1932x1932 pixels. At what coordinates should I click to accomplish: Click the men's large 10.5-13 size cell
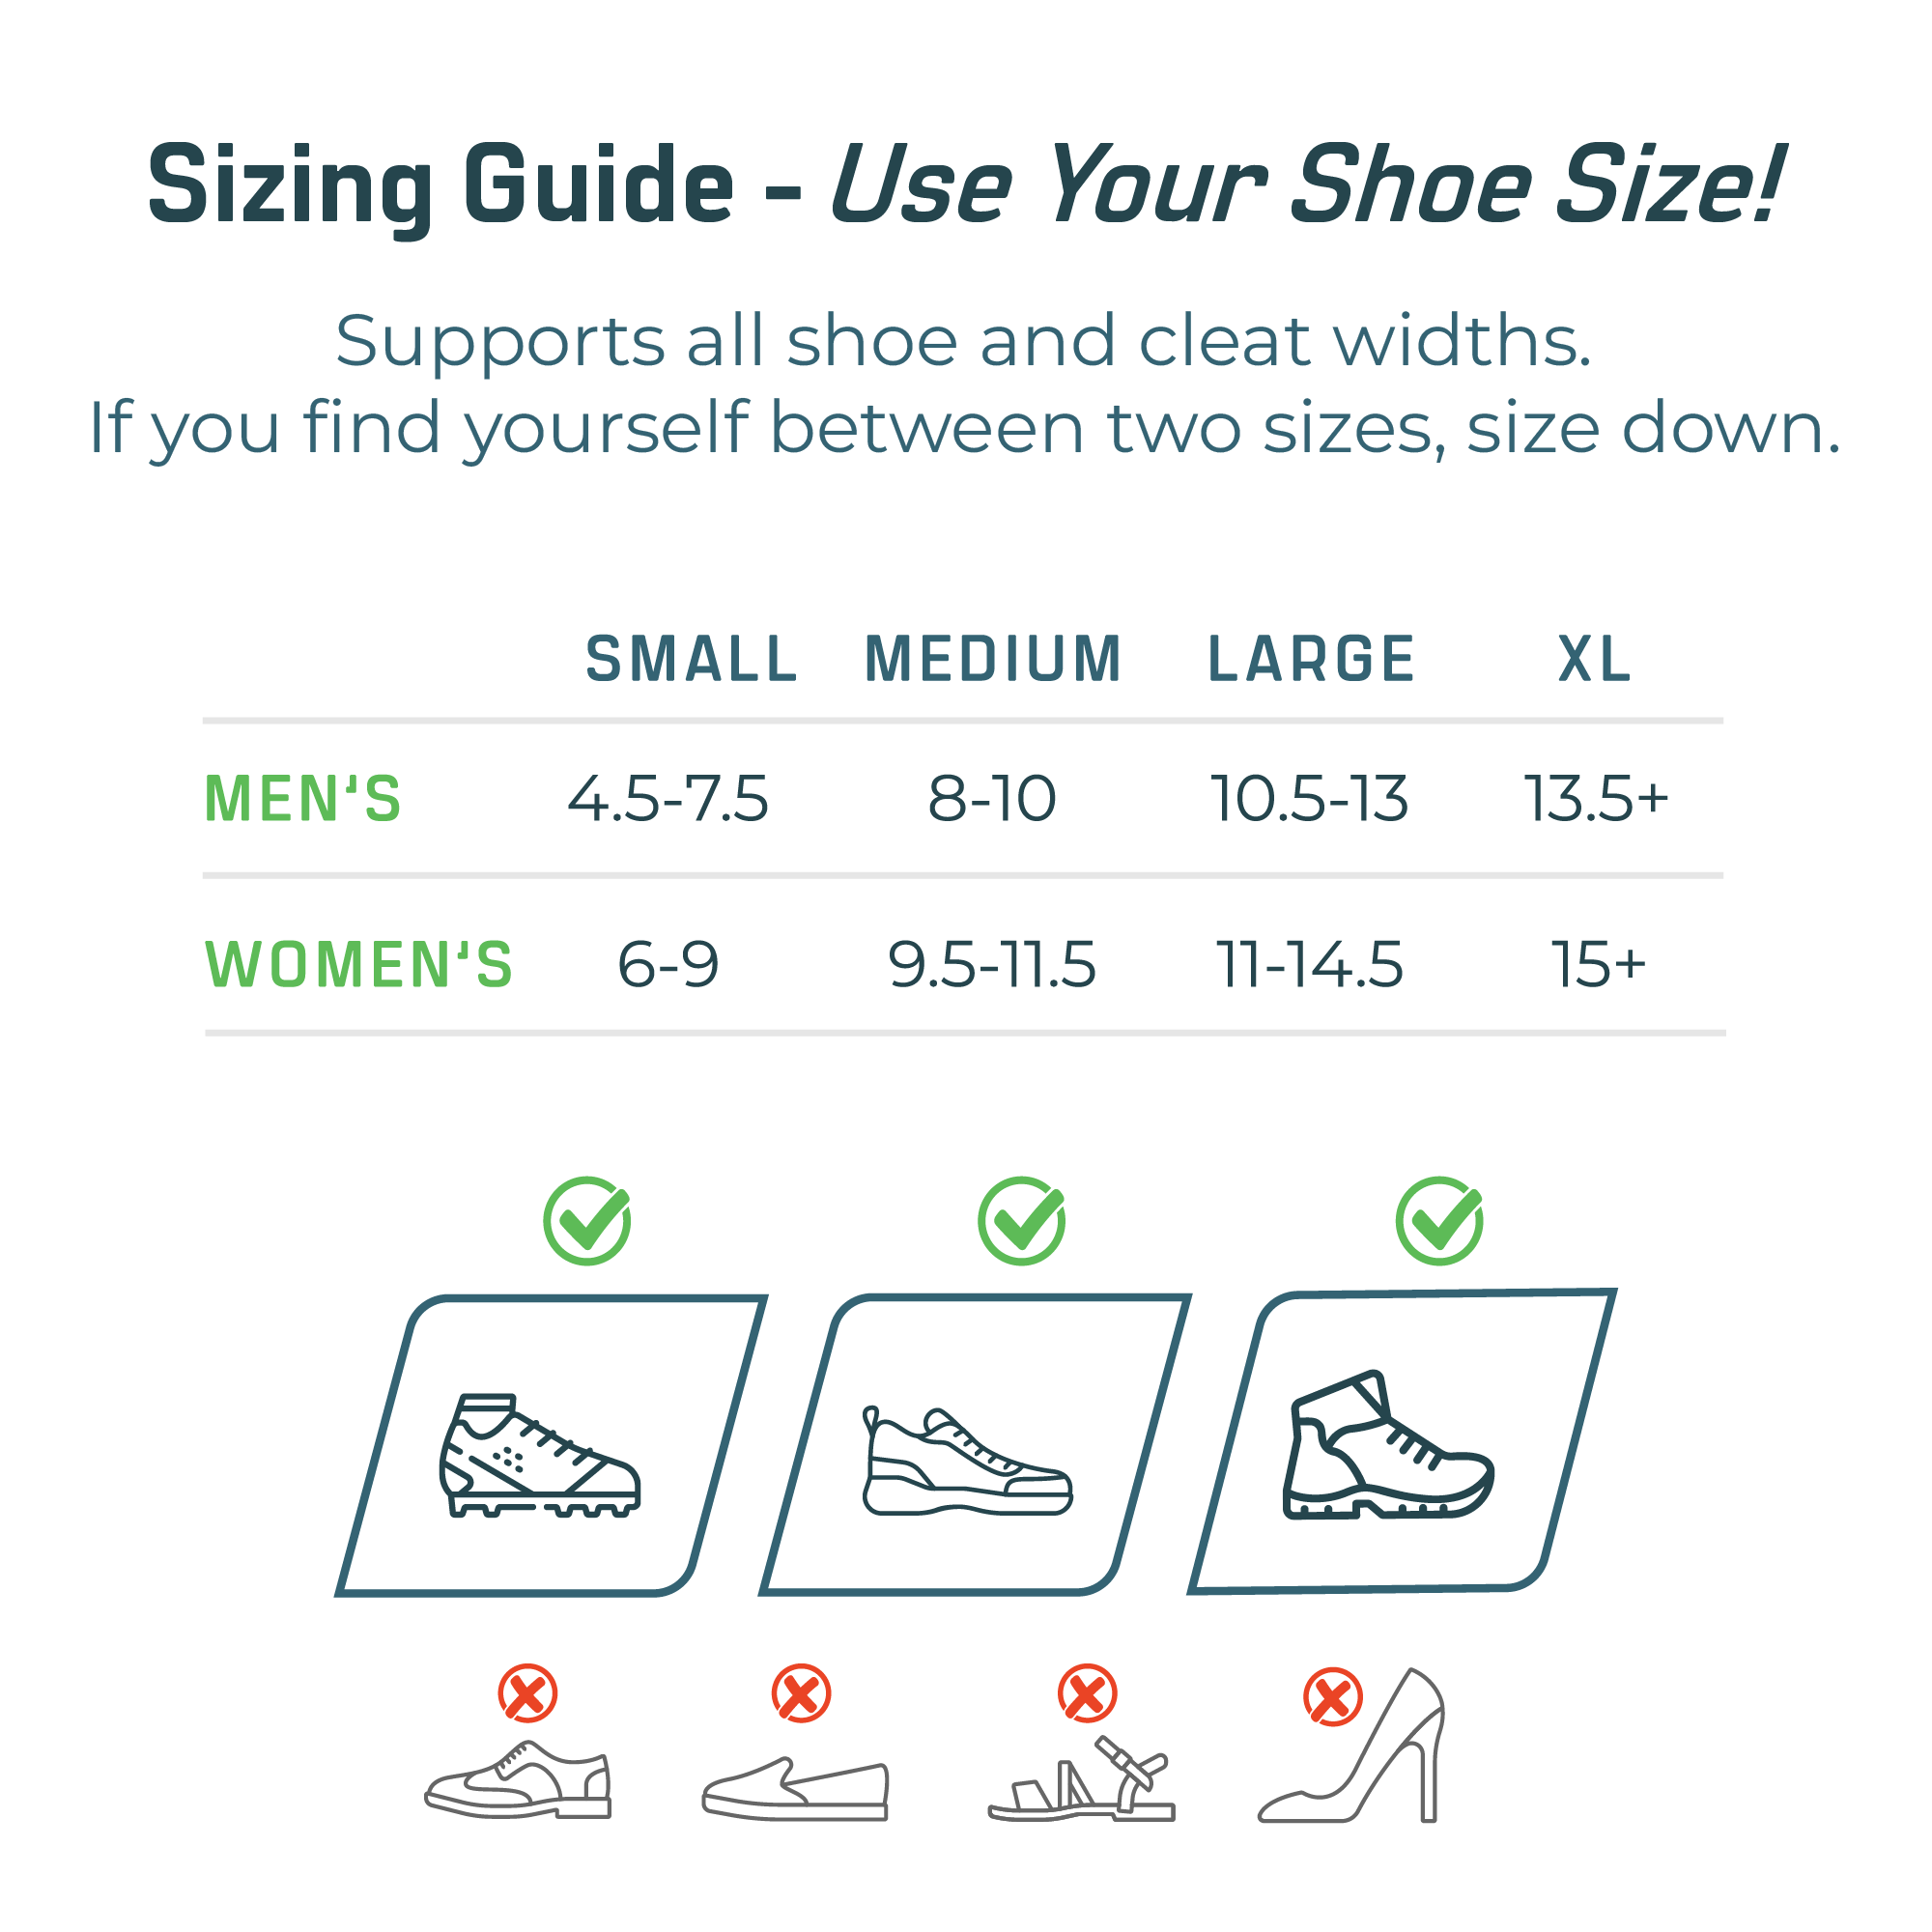tap(1309, 799)
